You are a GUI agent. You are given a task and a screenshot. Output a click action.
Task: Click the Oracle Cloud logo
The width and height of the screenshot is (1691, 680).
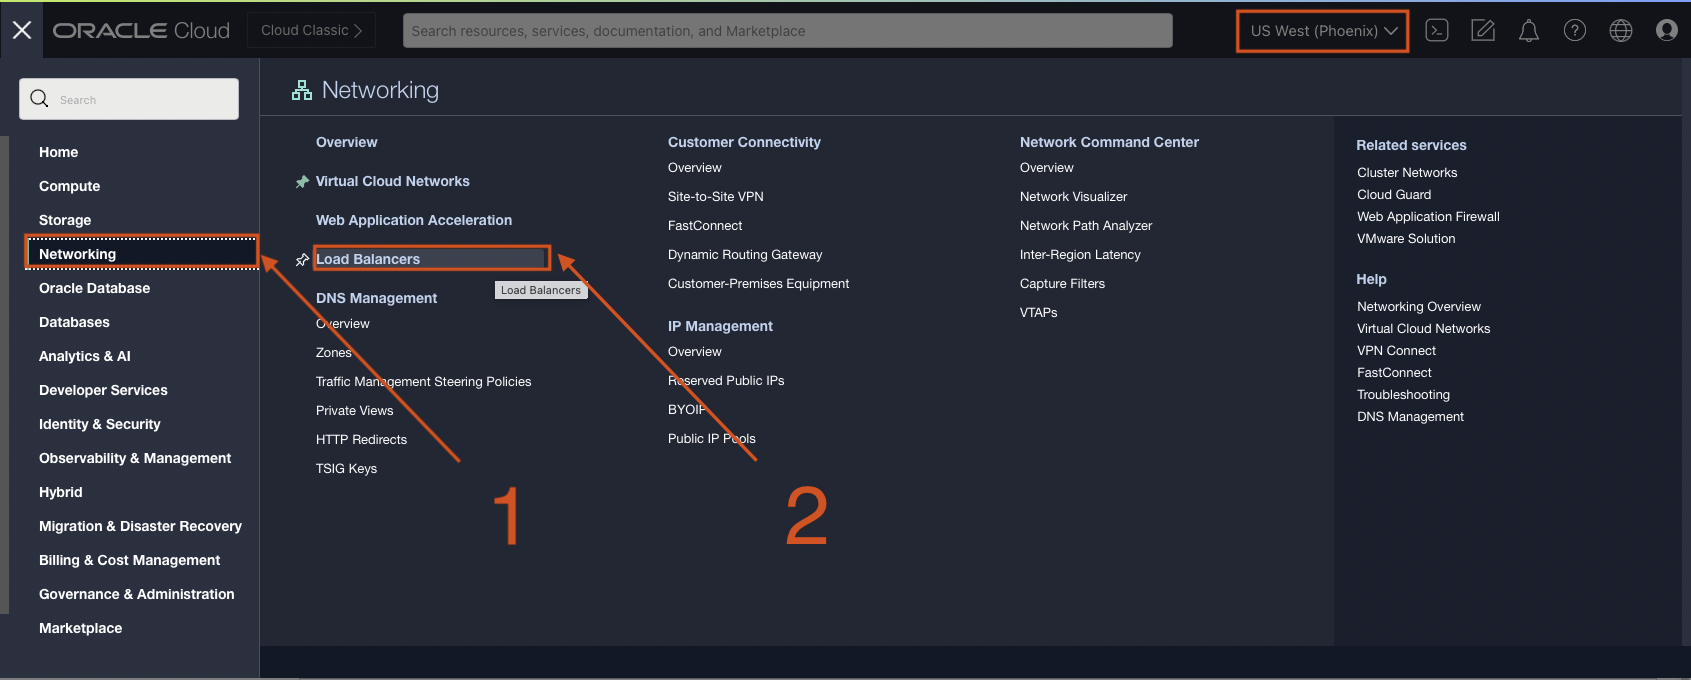141,31
